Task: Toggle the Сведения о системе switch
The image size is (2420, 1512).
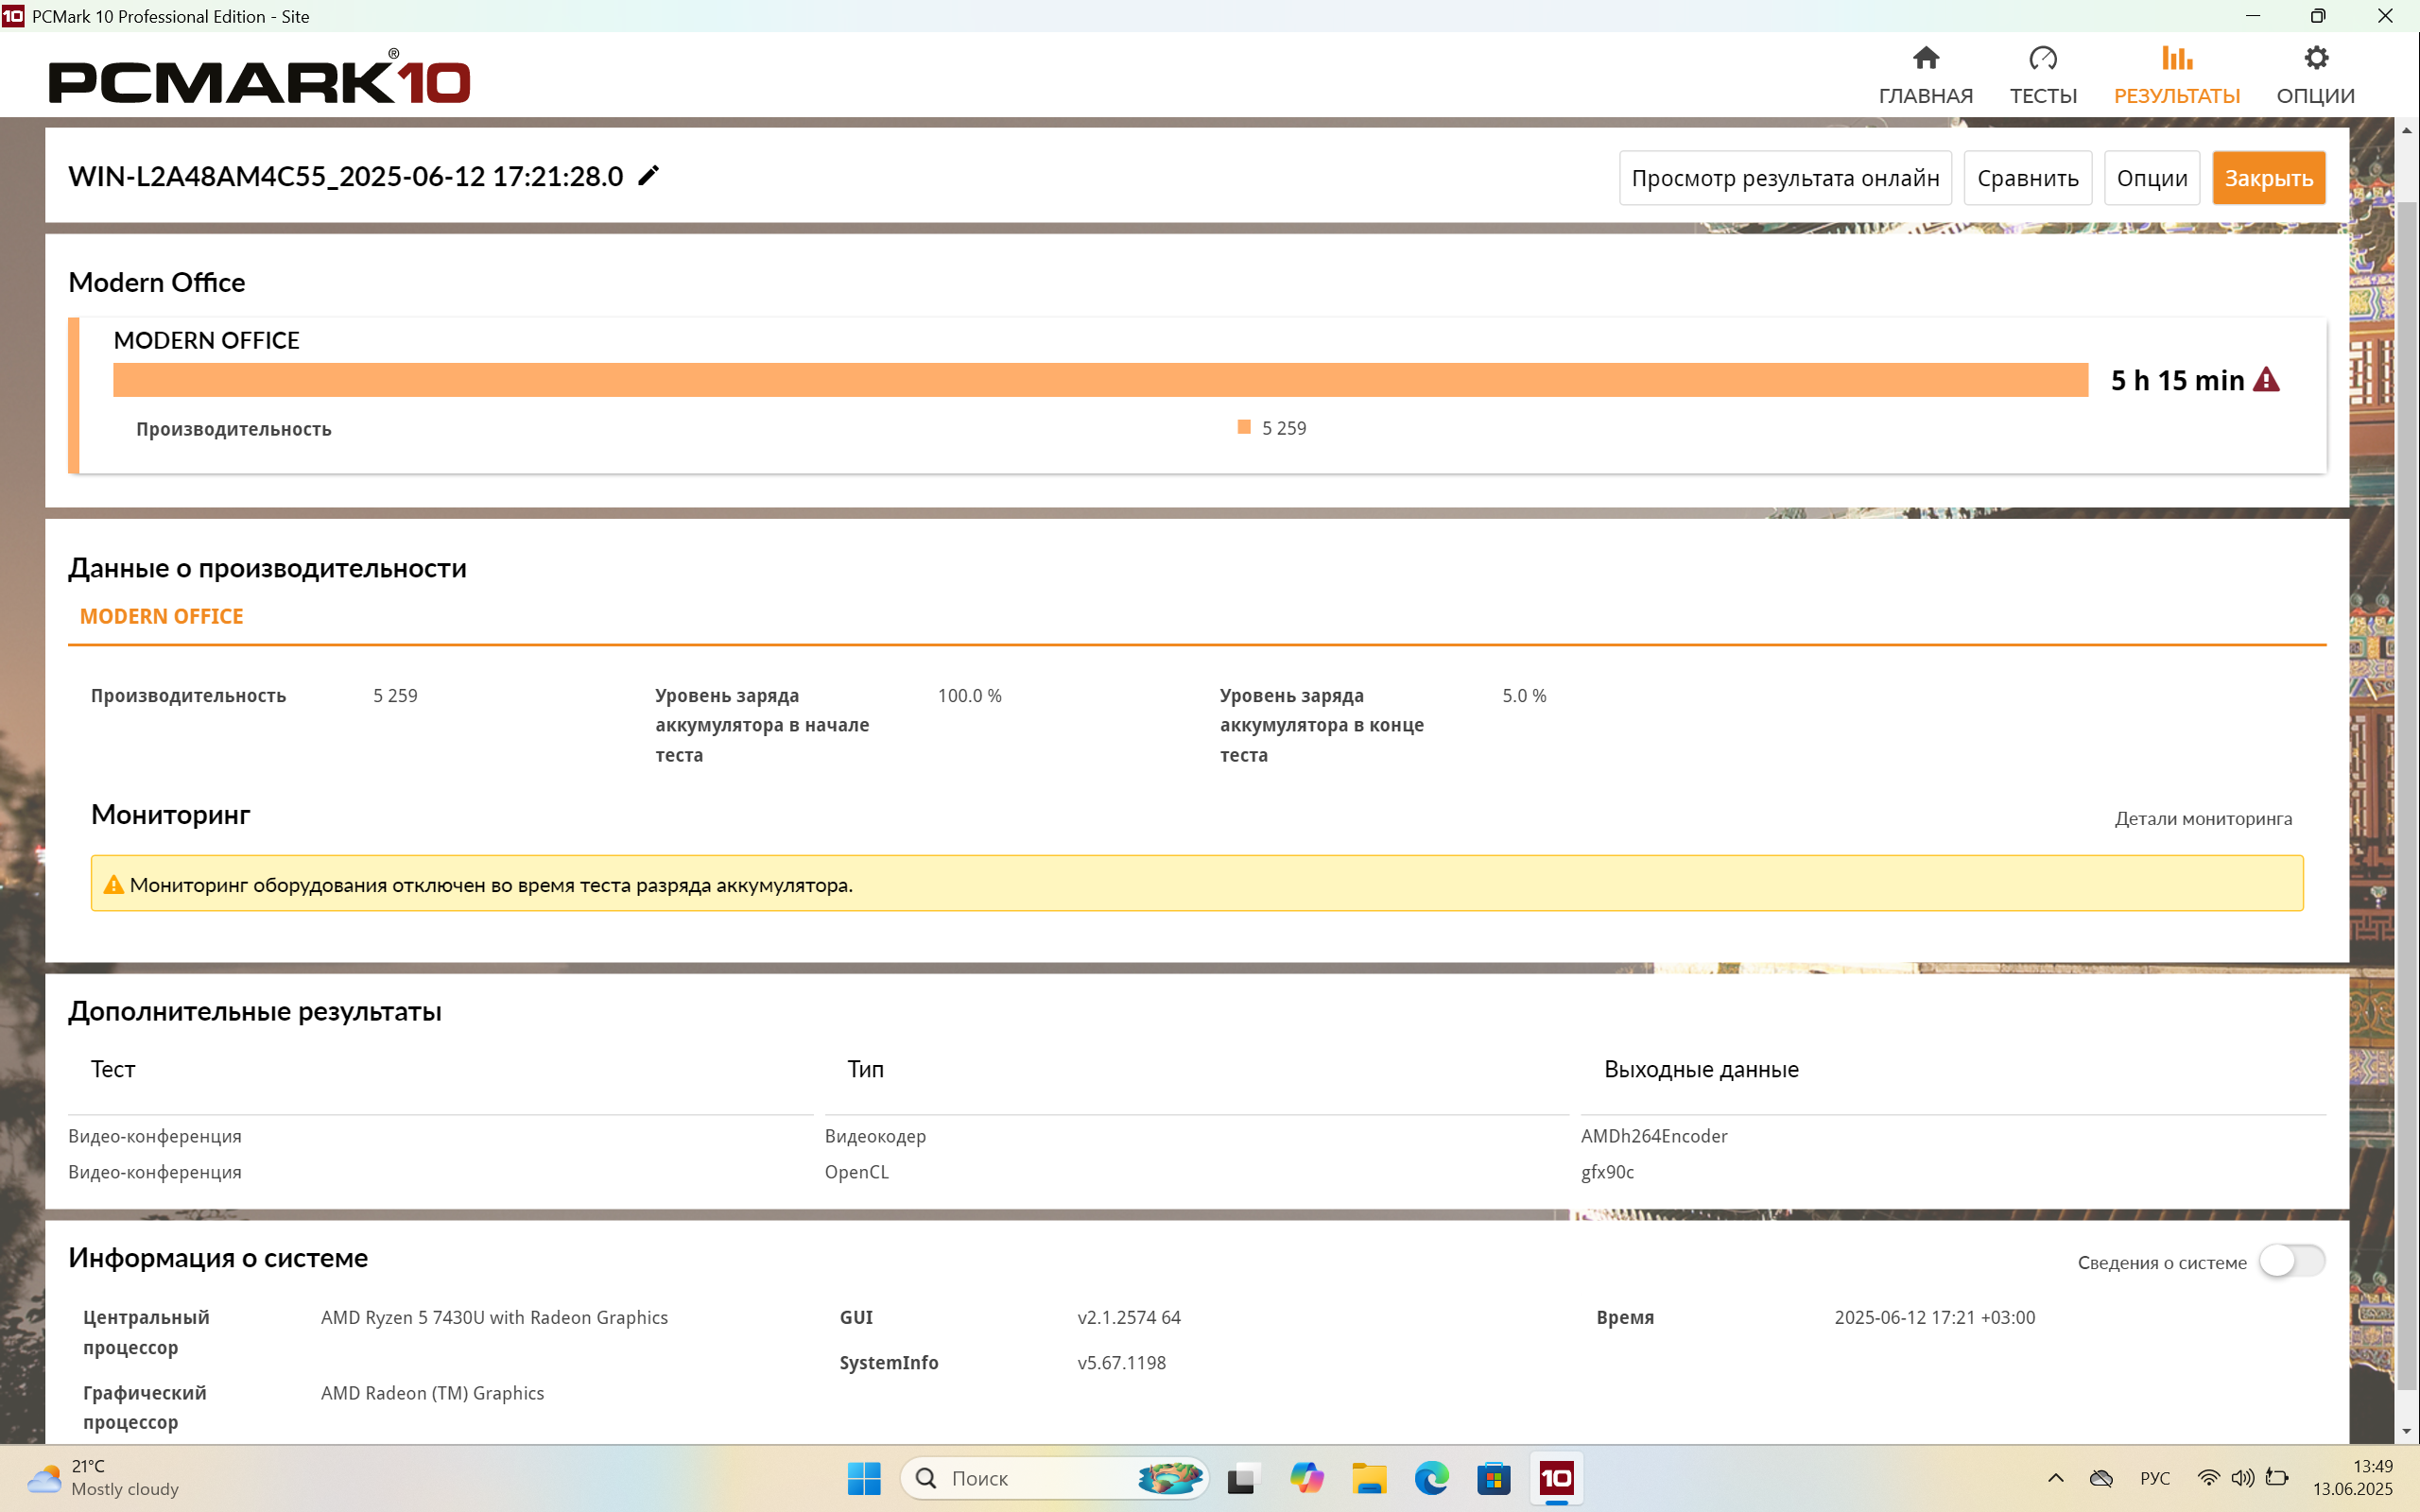Action: click(2291, 1261)
